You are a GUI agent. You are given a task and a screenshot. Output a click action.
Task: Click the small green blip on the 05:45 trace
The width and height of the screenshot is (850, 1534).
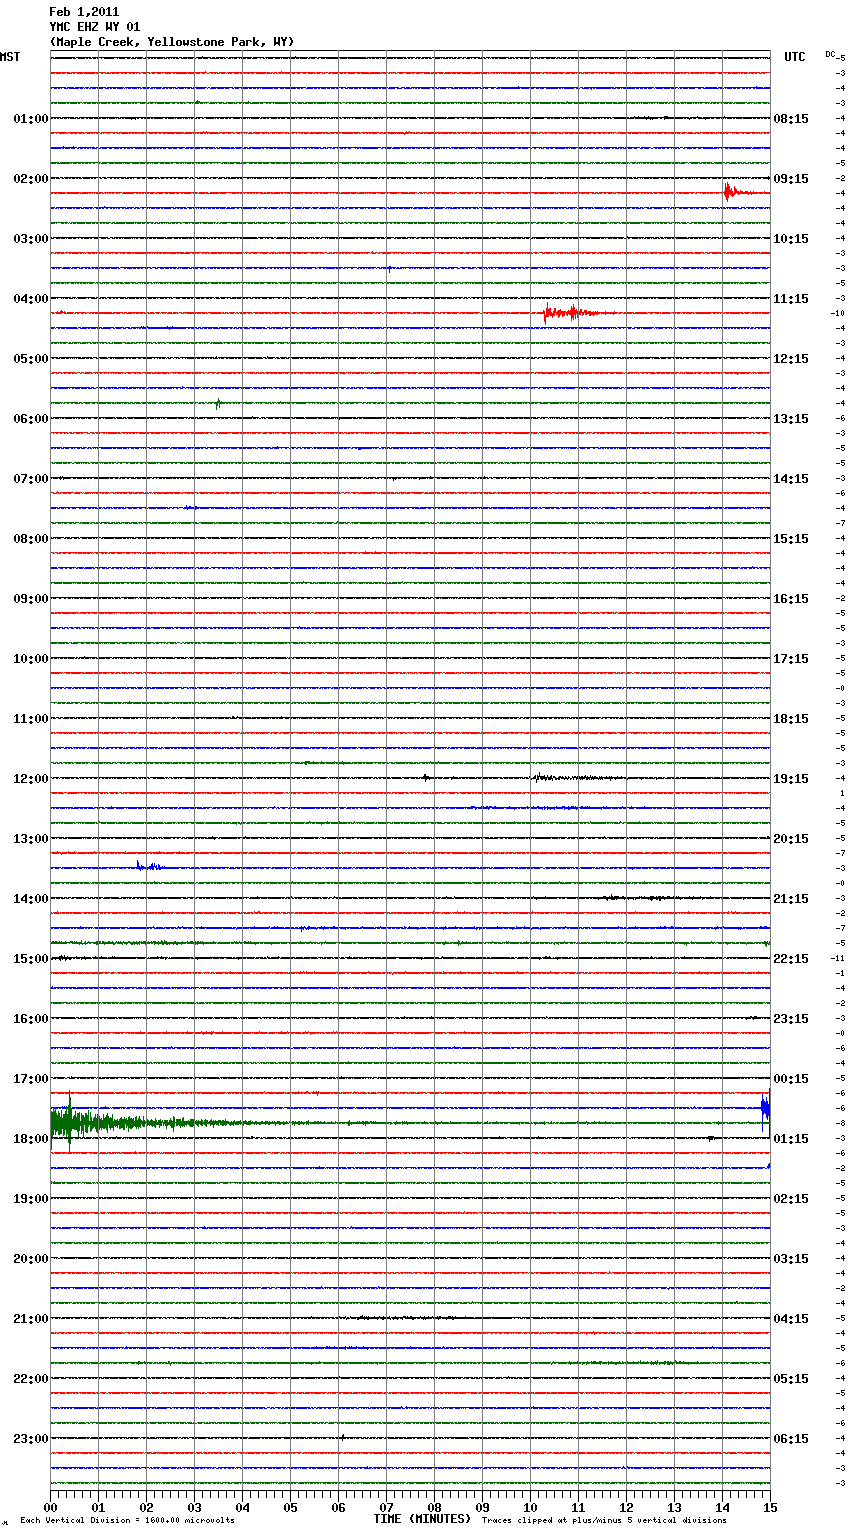click(x=218, y=403)
